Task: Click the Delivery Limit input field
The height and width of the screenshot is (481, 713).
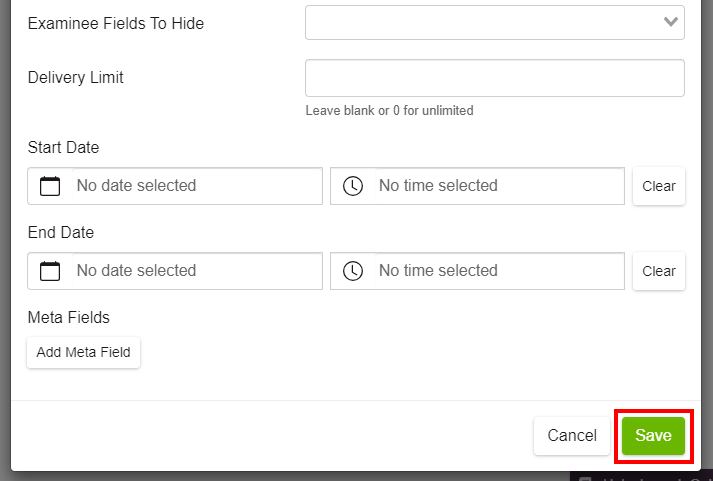Action: 495,78
